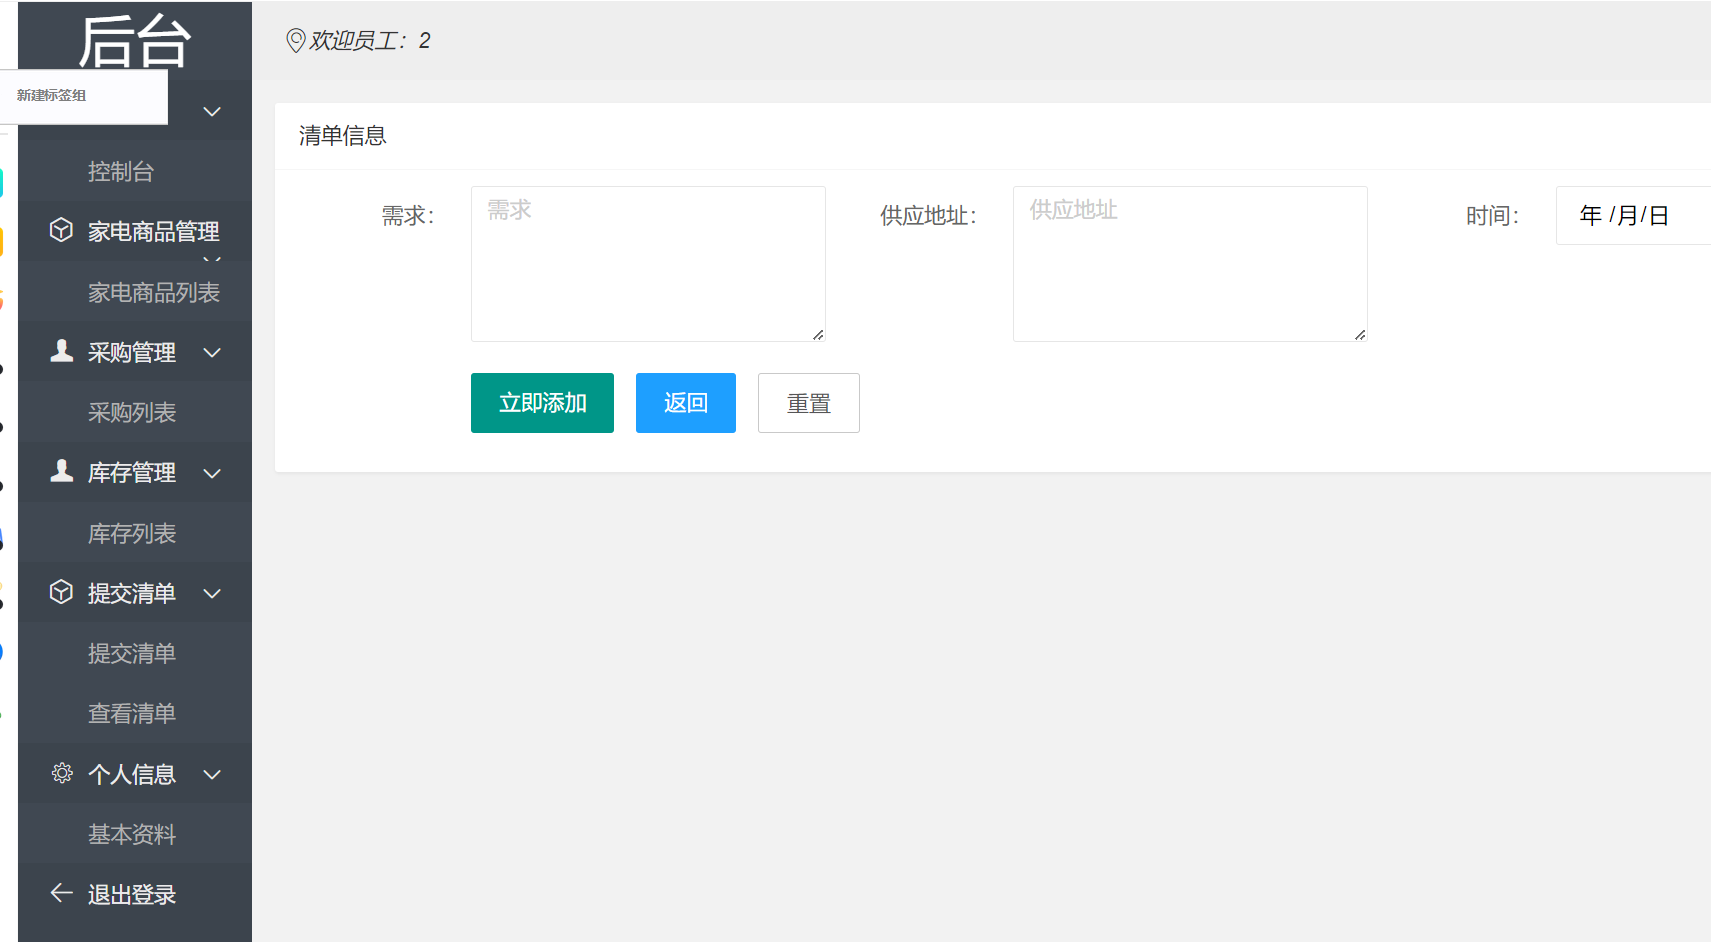Click the 退出登录 back-arrow icon
Screen dimensions: 1711x942
point(61,893)
